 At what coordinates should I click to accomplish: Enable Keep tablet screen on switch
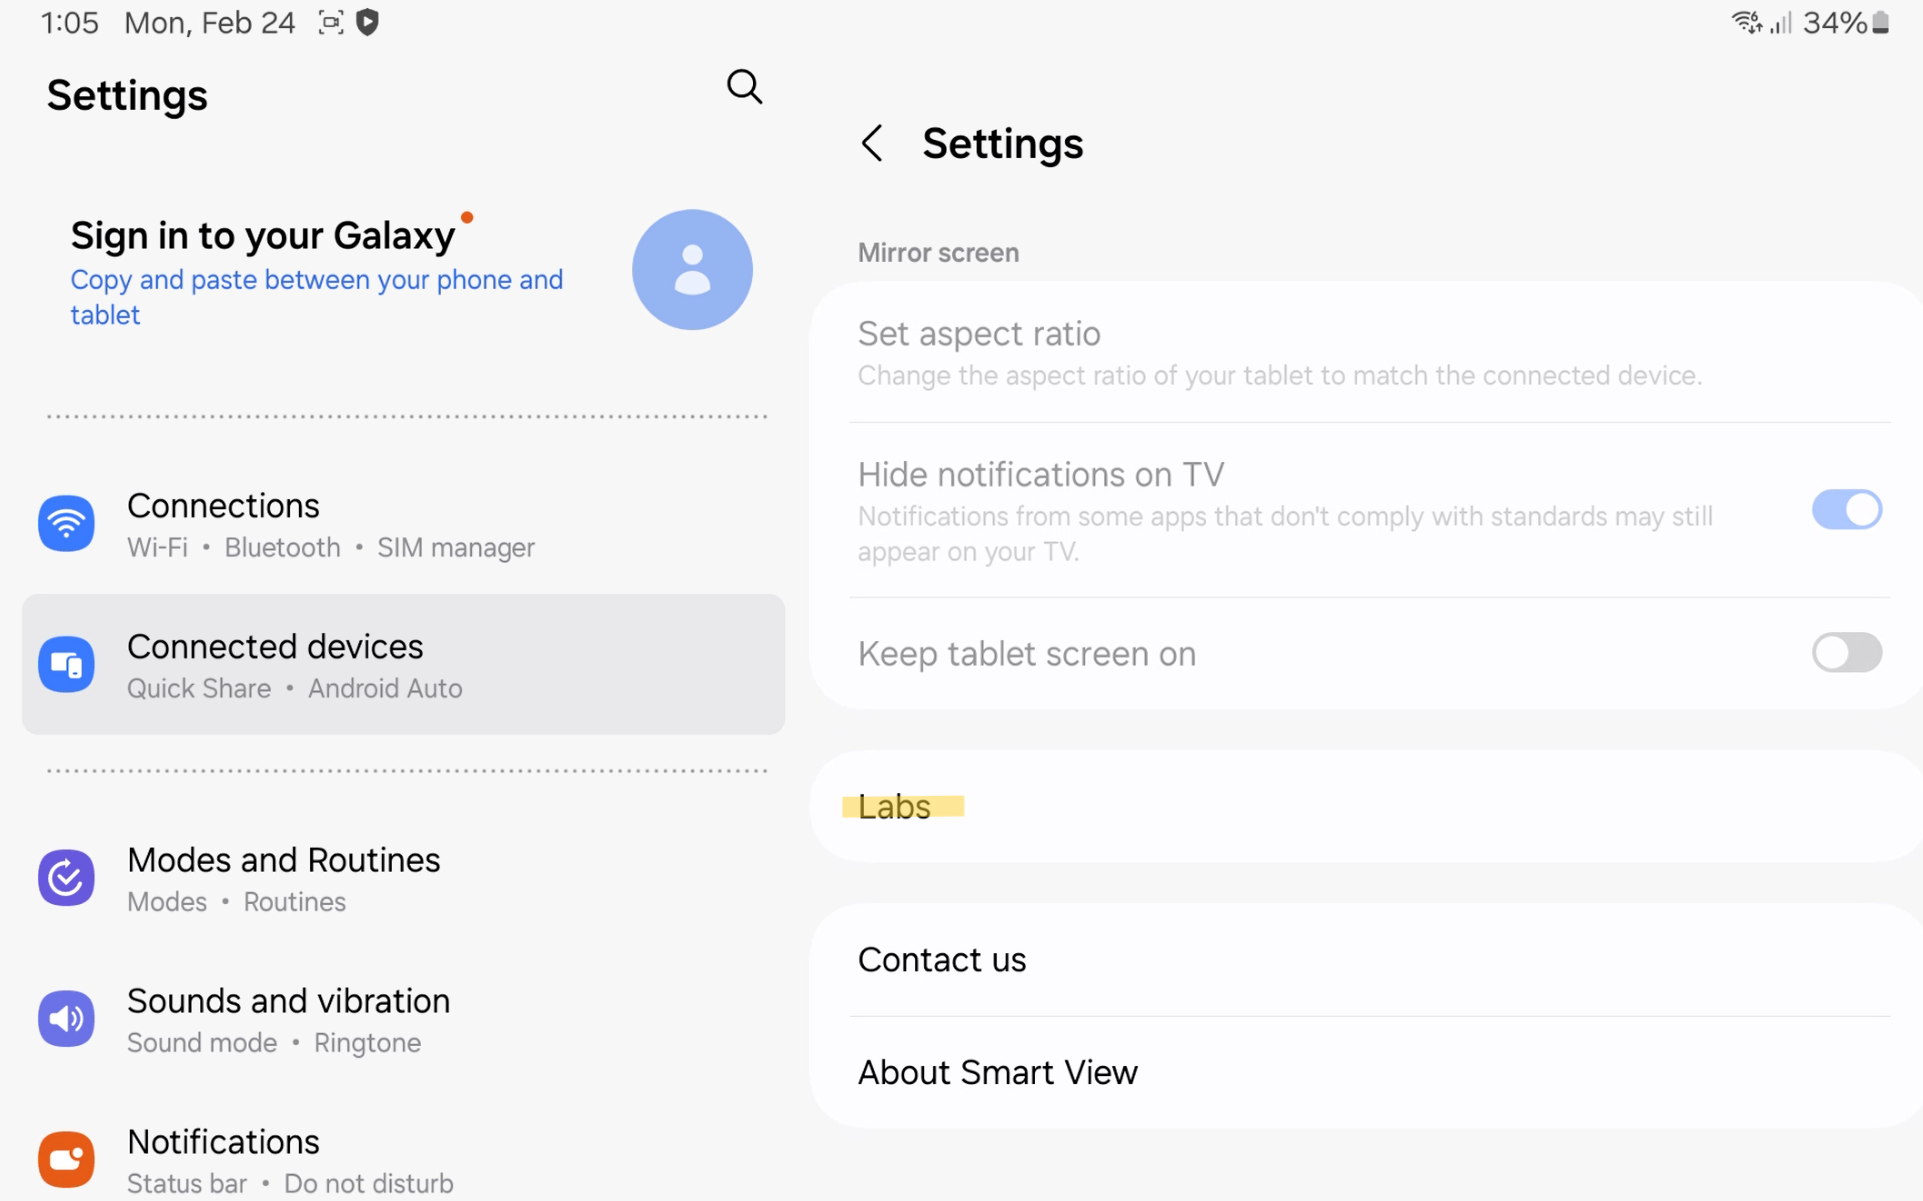(1846, 653)
